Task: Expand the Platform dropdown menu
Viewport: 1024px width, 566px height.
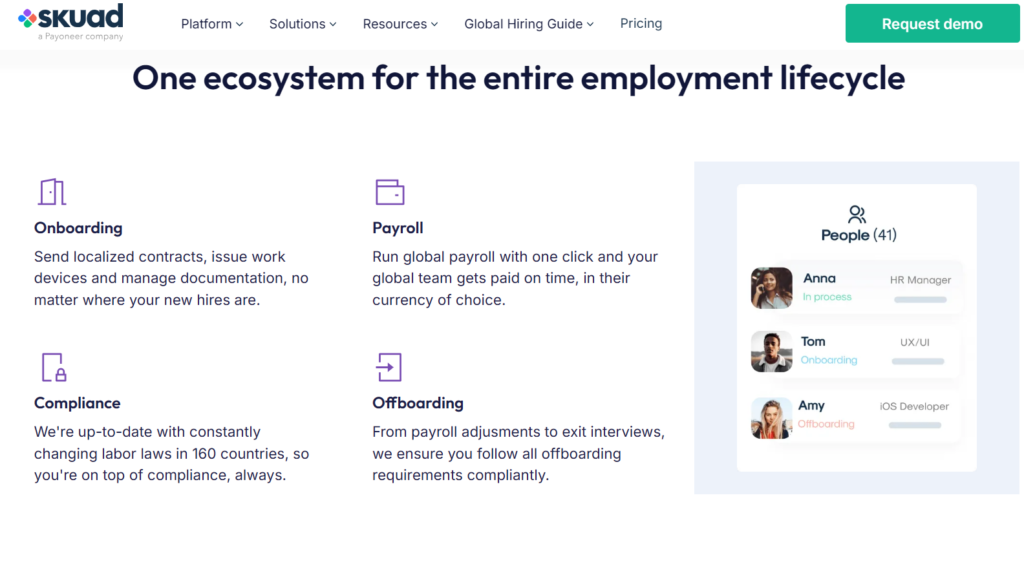Action: pos(212,24)
